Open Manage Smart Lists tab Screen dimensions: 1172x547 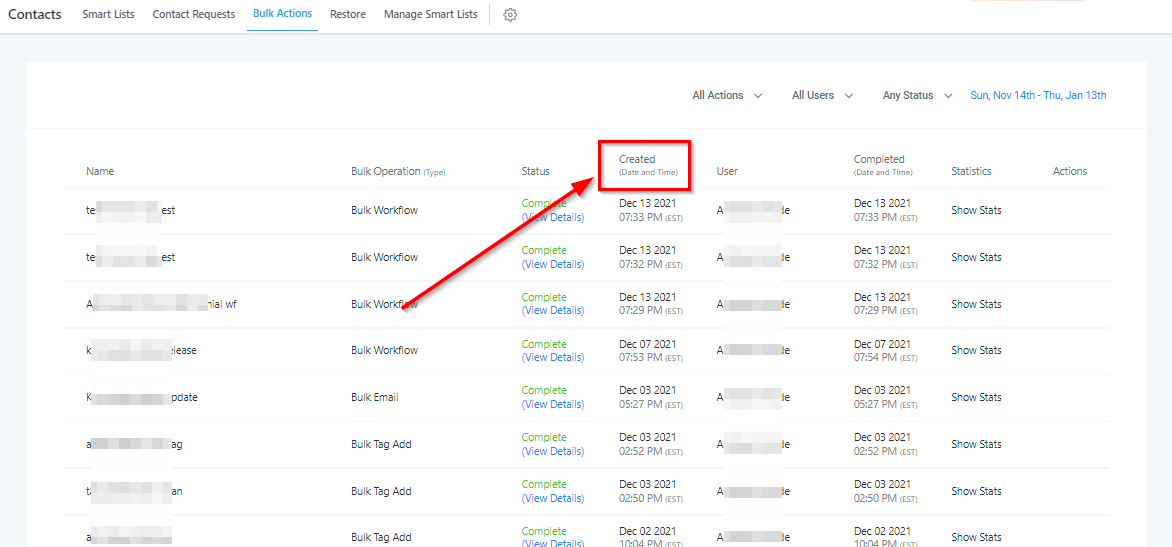click(x=430, y=15)
